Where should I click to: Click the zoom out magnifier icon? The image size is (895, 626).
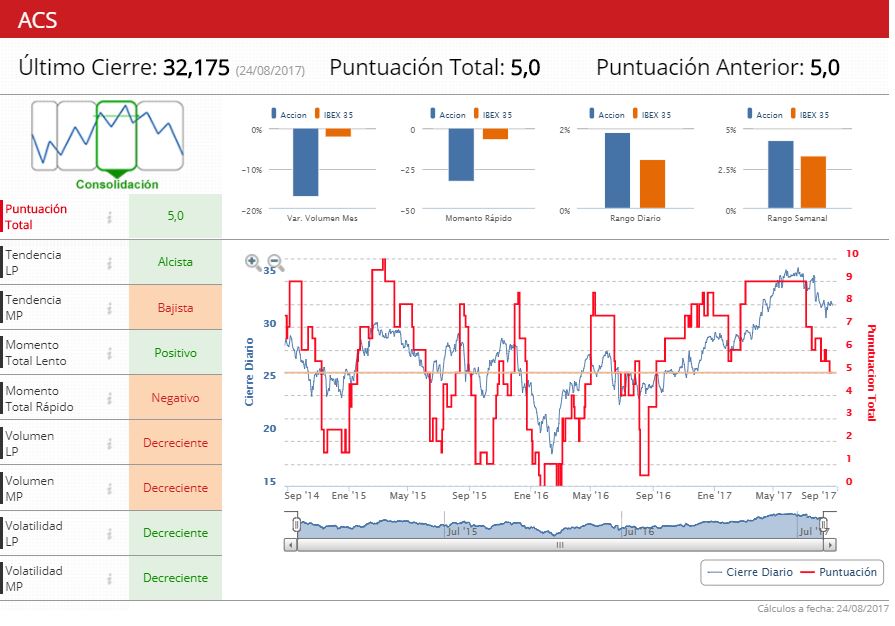pos(276,262)
